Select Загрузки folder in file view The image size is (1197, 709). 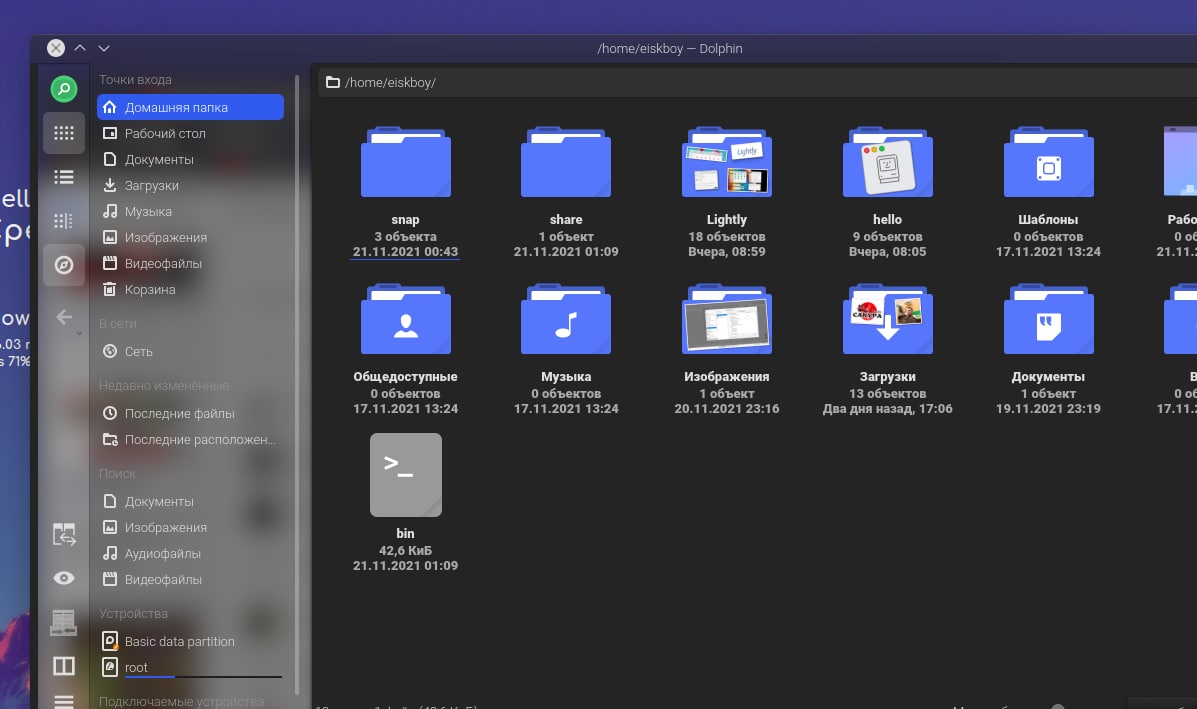pos(887,350)
